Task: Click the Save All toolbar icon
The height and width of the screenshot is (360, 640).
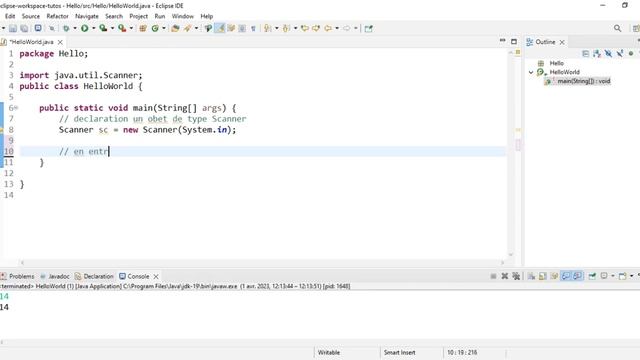Action: (x=24, y=28)
